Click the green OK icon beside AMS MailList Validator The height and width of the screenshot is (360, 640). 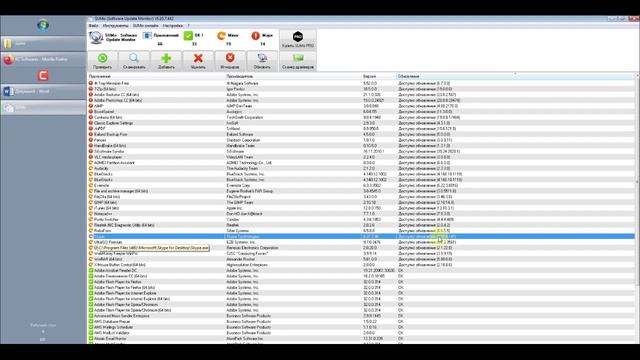pos(91,333)
